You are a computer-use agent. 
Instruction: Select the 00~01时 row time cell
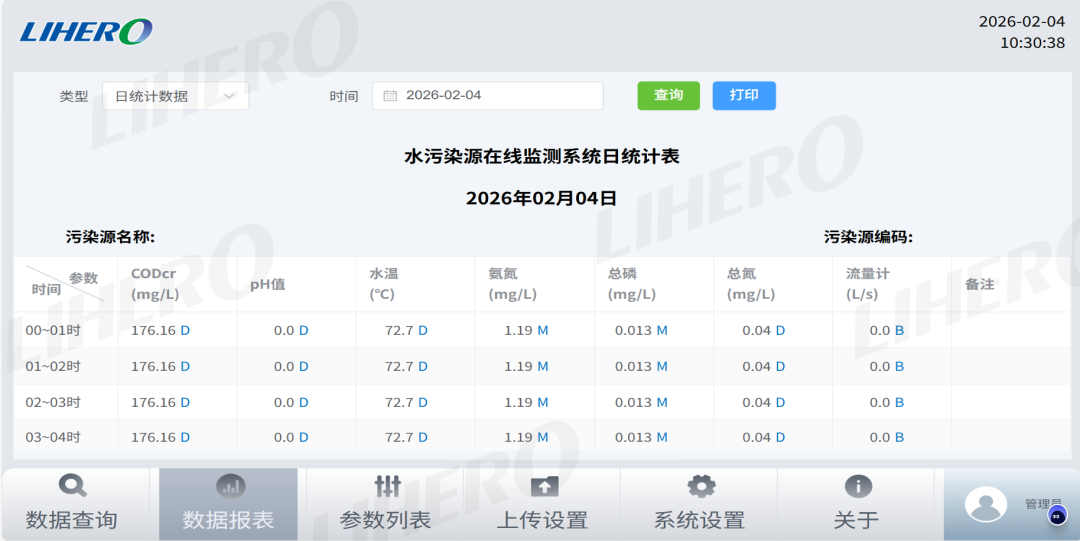pos(53,331)
